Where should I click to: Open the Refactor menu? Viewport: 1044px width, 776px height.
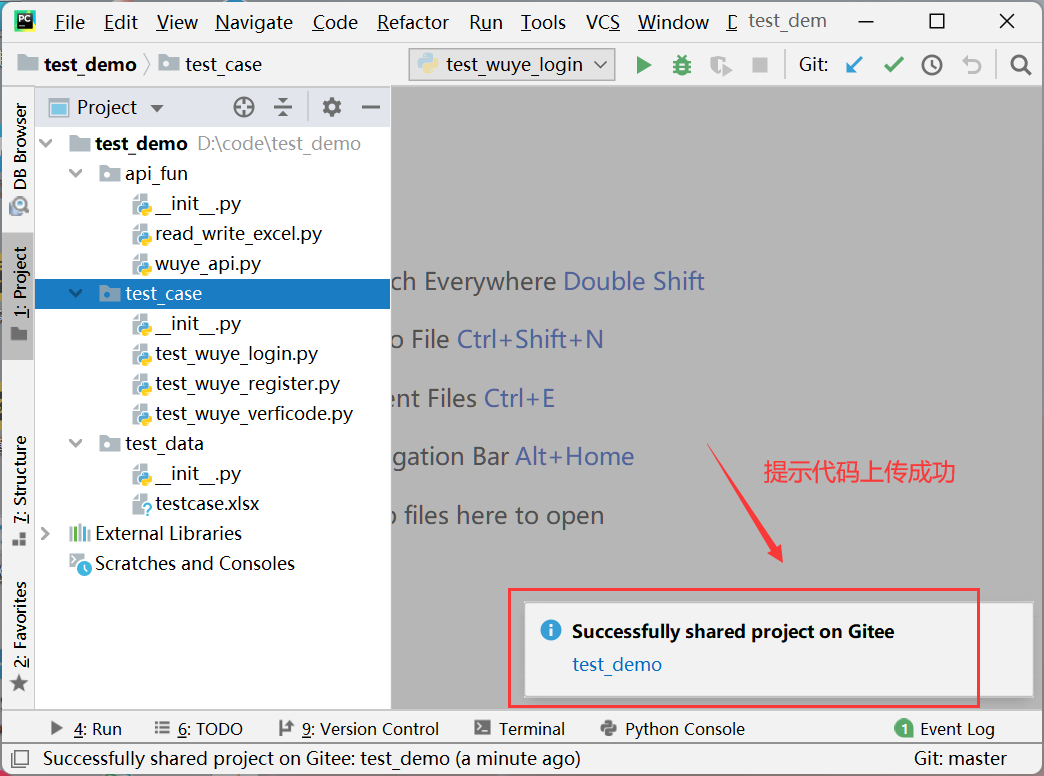(x=412, y=22)
